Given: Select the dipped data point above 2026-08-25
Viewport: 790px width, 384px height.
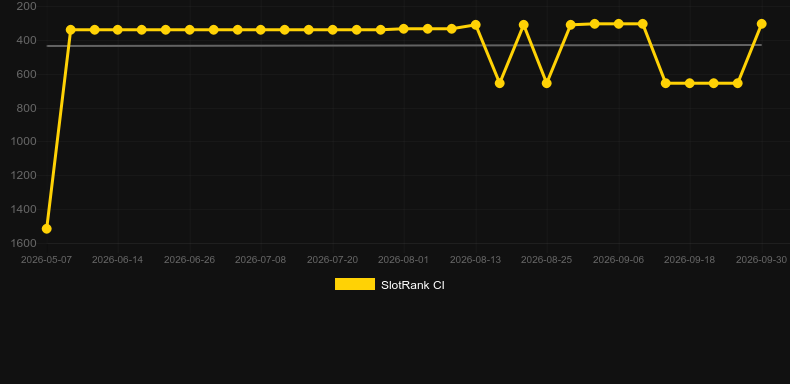Looking at the screenshot, I should pyautogui.click(x=547, y=83).
